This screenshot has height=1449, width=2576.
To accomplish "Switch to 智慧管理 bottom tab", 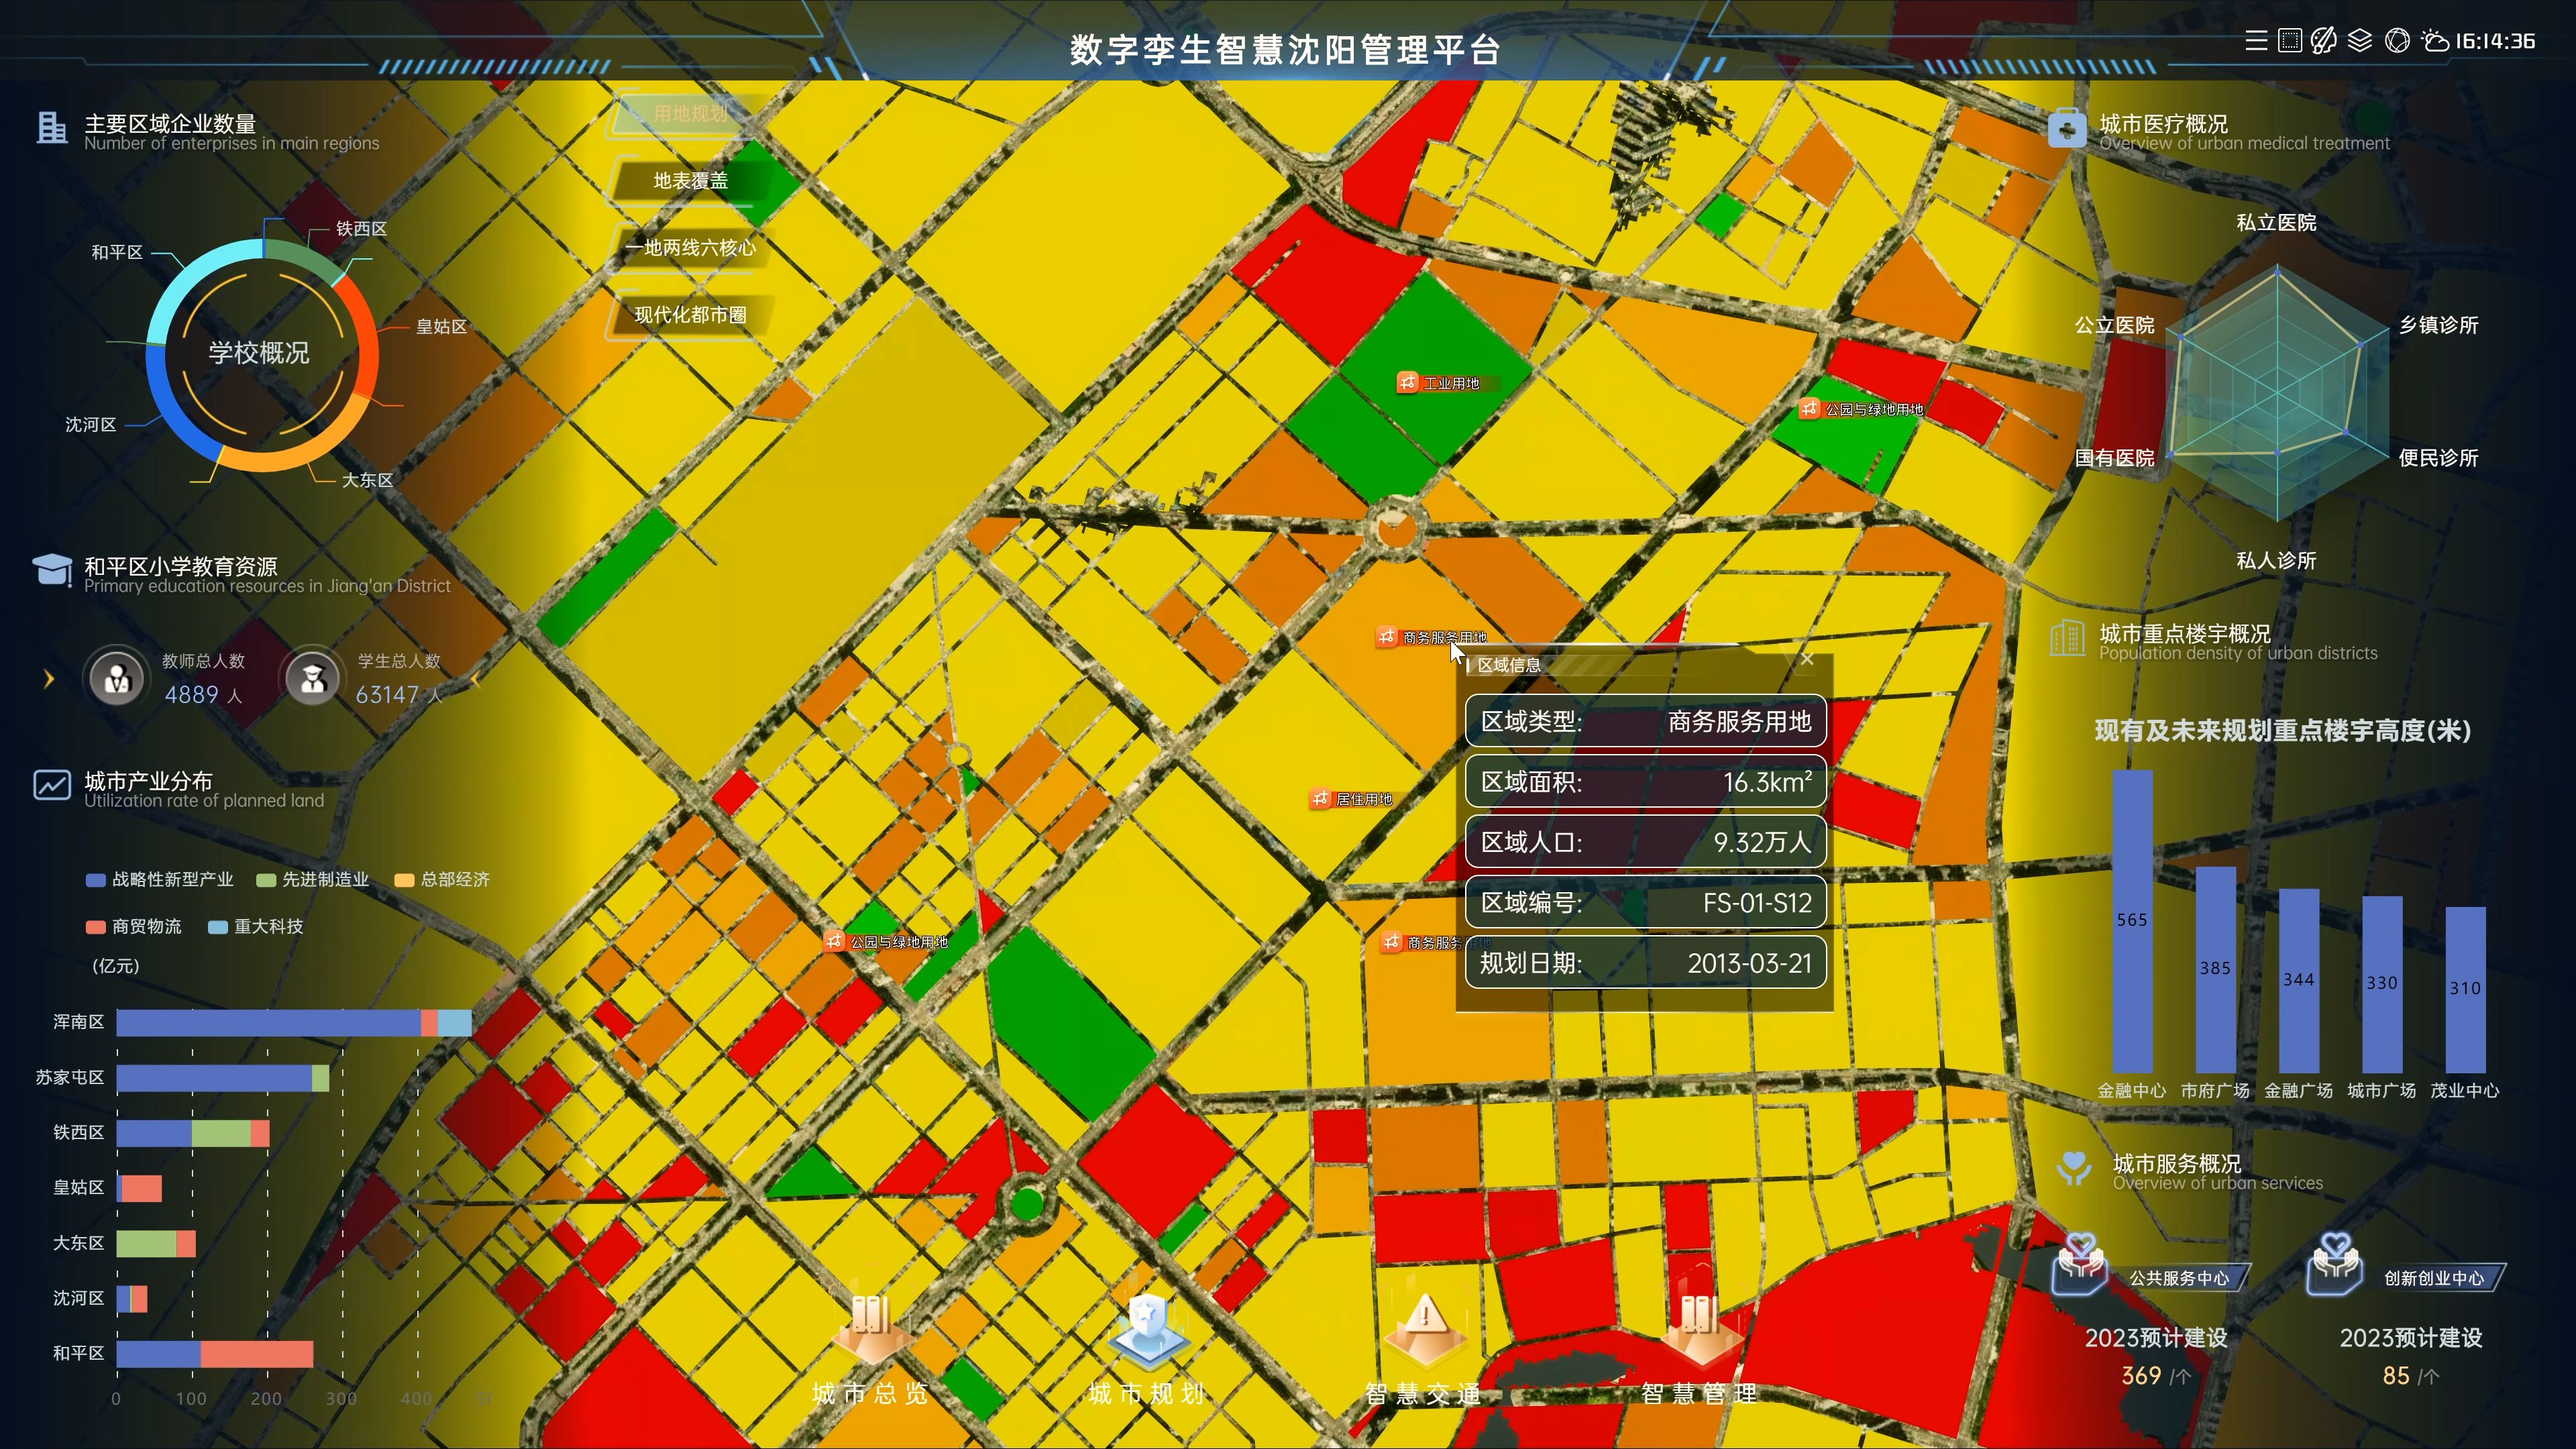I will (x=1698, y=1392).
